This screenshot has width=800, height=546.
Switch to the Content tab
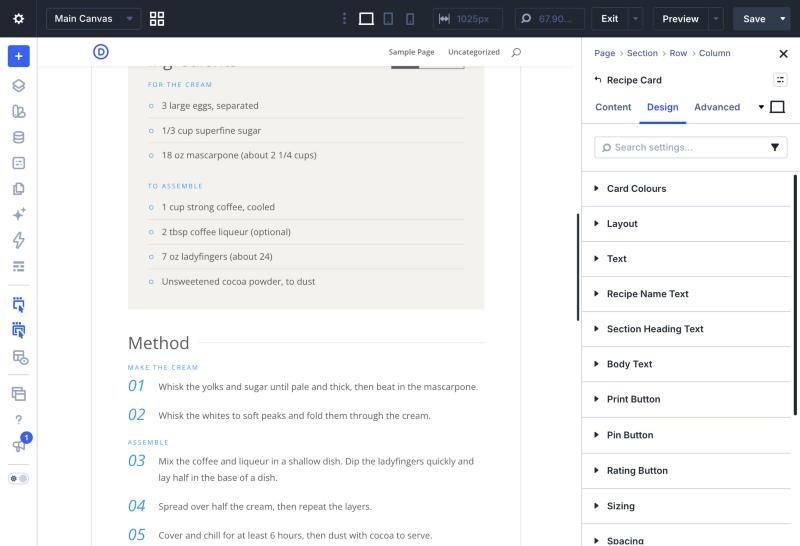(x=613, y=107)
